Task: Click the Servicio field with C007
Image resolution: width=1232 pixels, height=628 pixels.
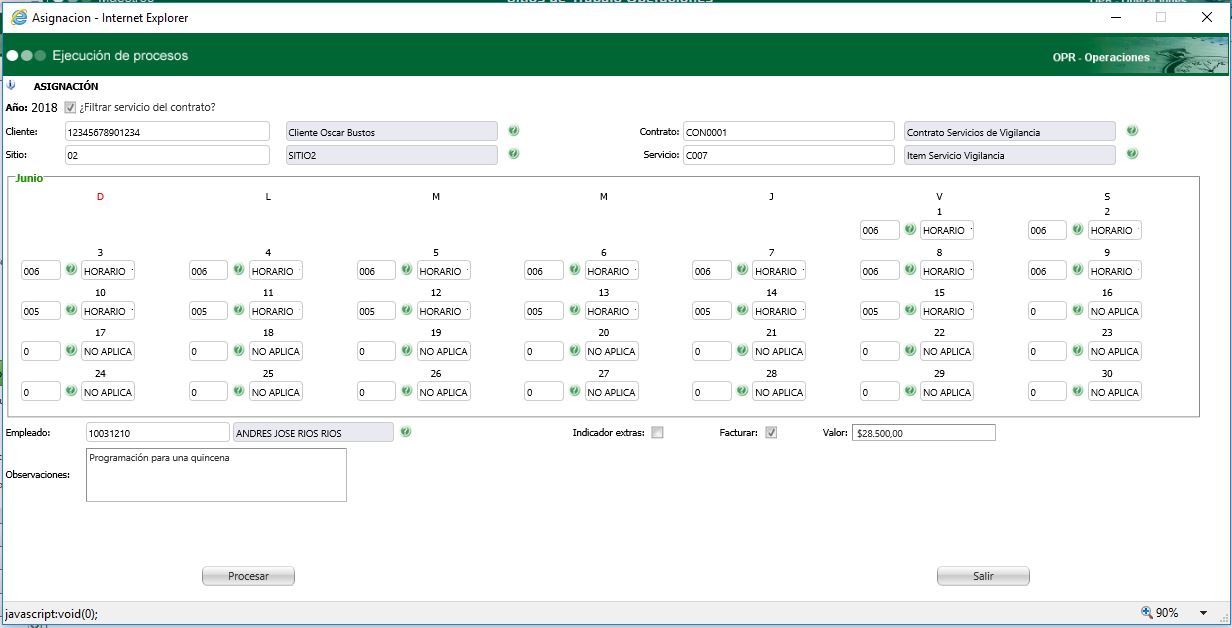Action: point(788,155)
